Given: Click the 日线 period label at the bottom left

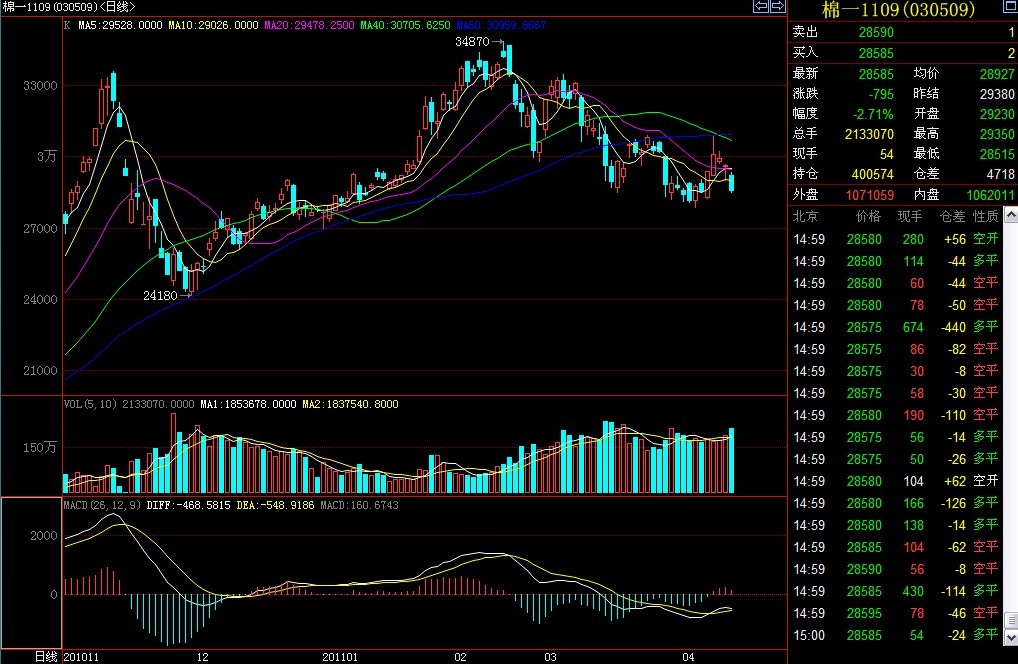Looking at the screenshot, I should pyautogui.click(x=46, y=656).
